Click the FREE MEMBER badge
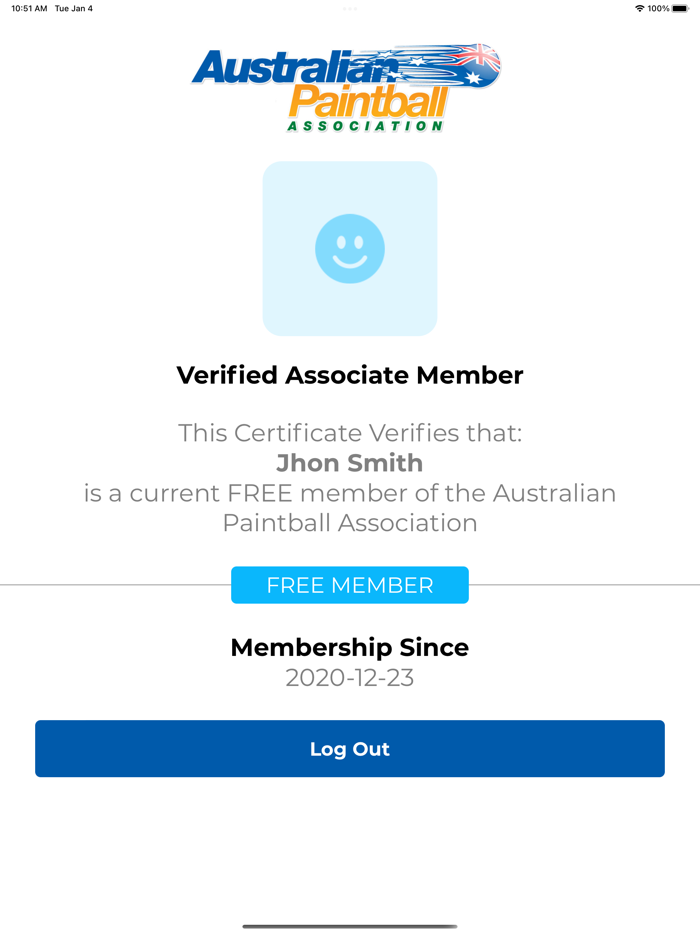Image resolution: width=700 pixels, height=934 pixels. (349, 585)
